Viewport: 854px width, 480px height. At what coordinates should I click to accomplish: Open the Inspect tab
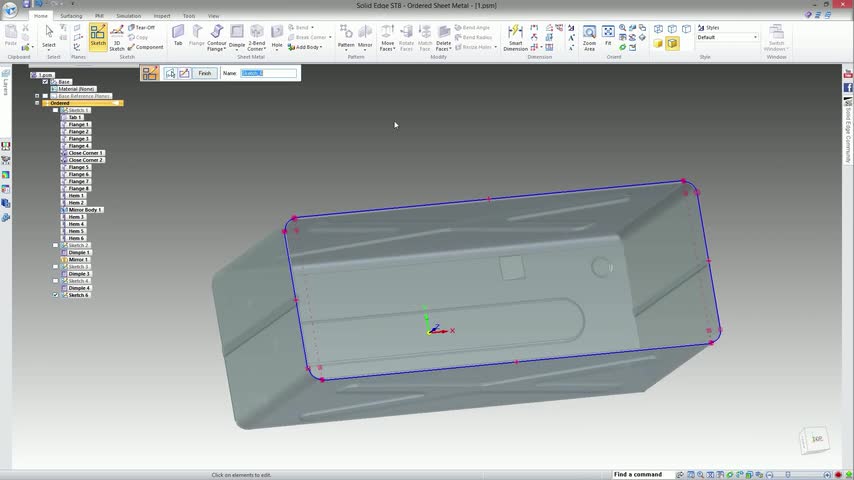tap(162, 16)
